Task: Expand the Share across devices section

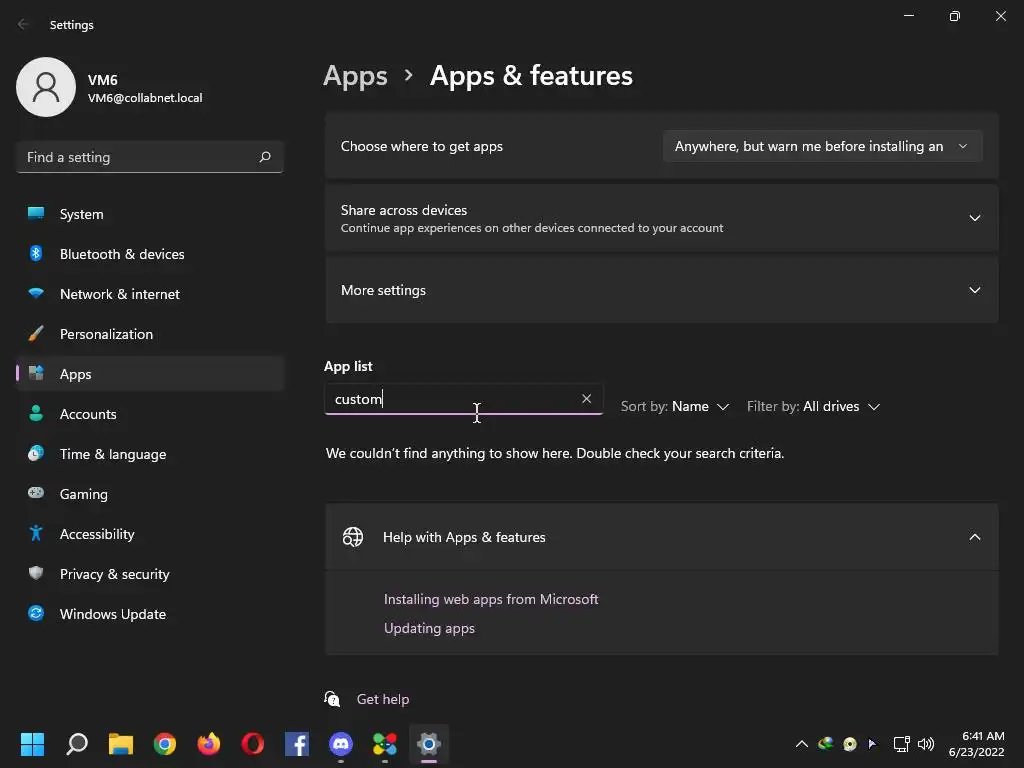Action: click(x=974, y=218)
